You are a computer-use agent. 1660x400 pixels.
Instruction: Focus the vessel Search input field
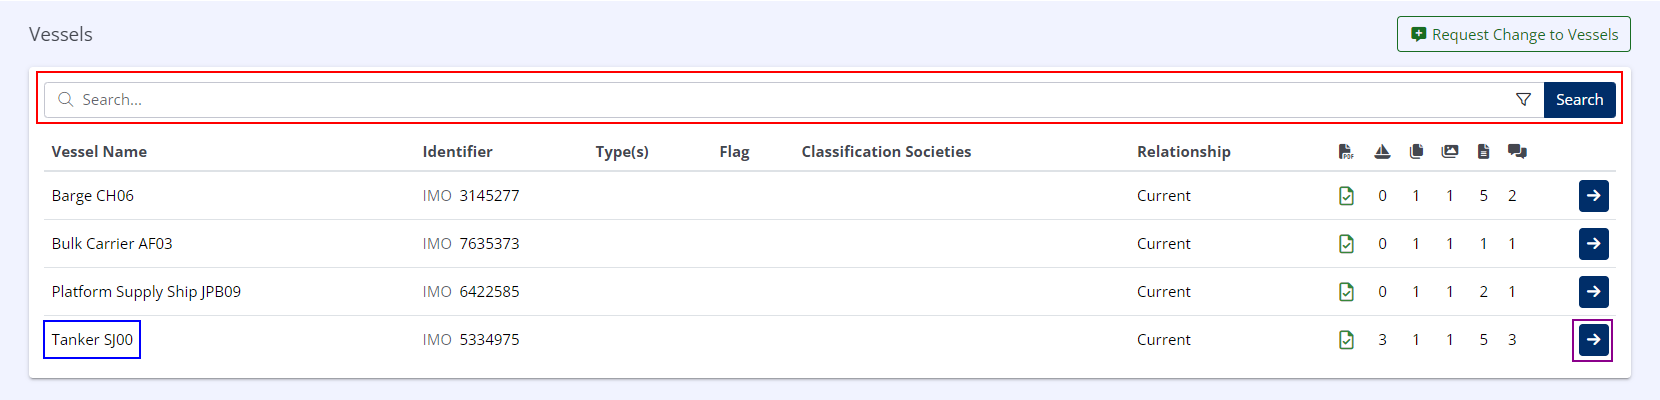780,100
